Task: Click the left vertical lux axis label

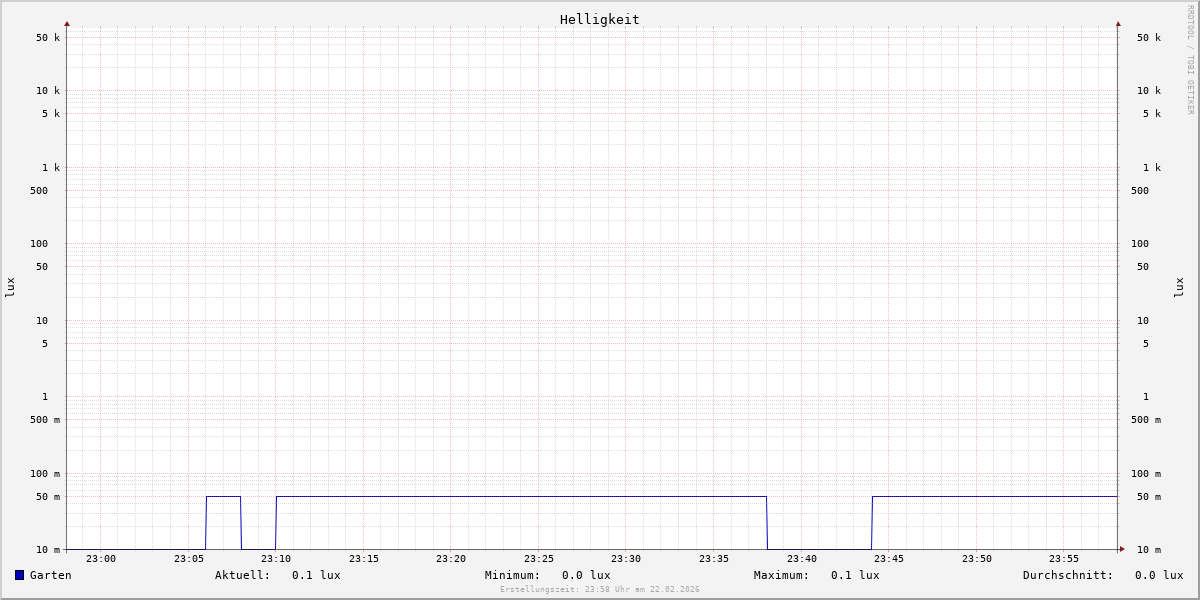Action: [x=10, y=287]
